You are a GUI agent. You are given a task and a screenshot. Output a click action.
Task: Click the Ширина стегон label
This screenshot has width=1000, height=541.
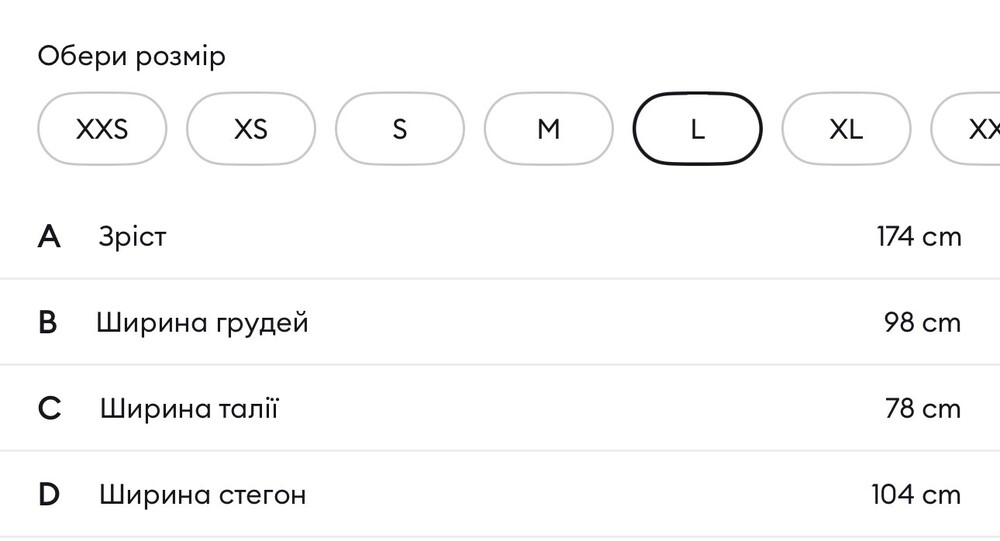coord(202,495)
